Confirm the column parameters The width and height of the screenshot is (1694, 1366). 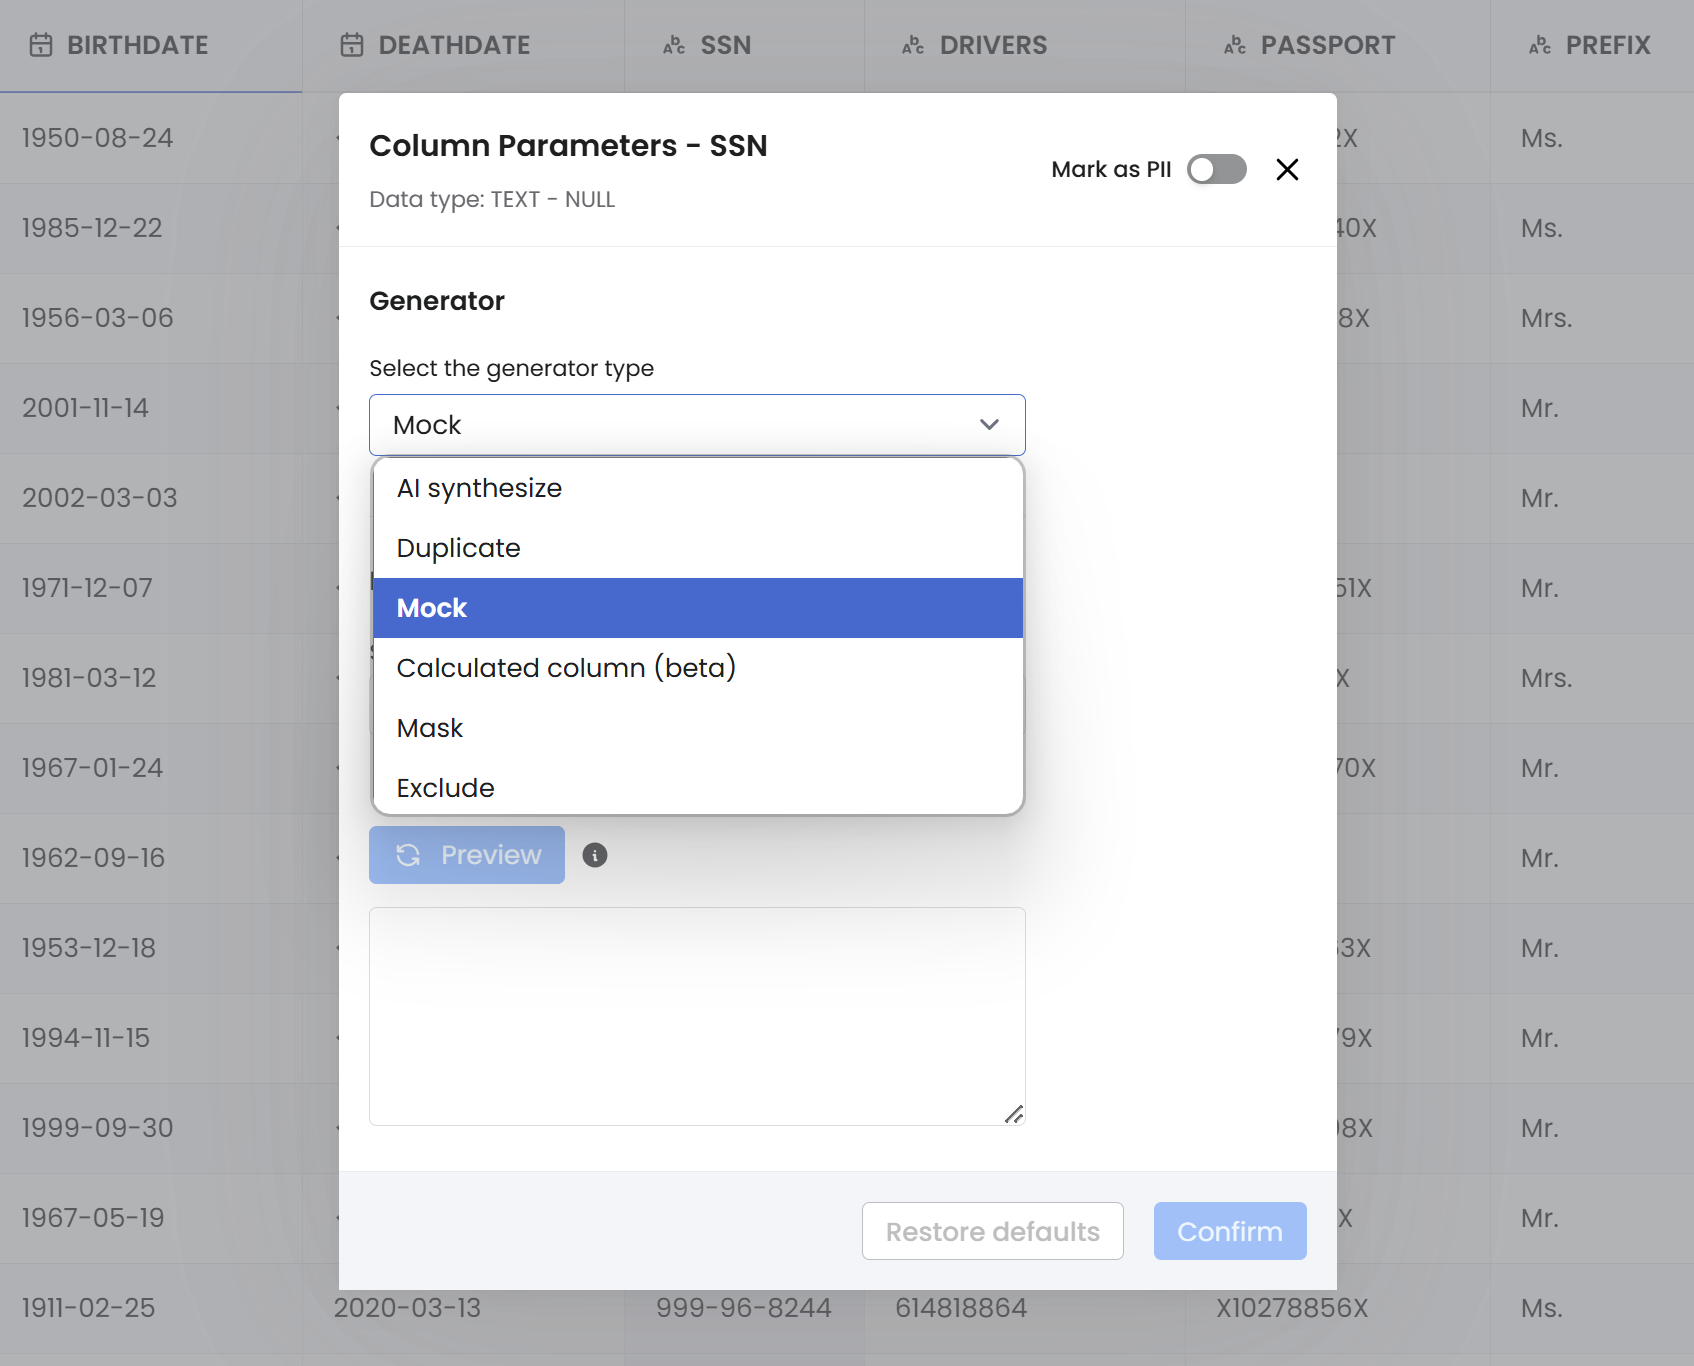tap(1229, 1231)
